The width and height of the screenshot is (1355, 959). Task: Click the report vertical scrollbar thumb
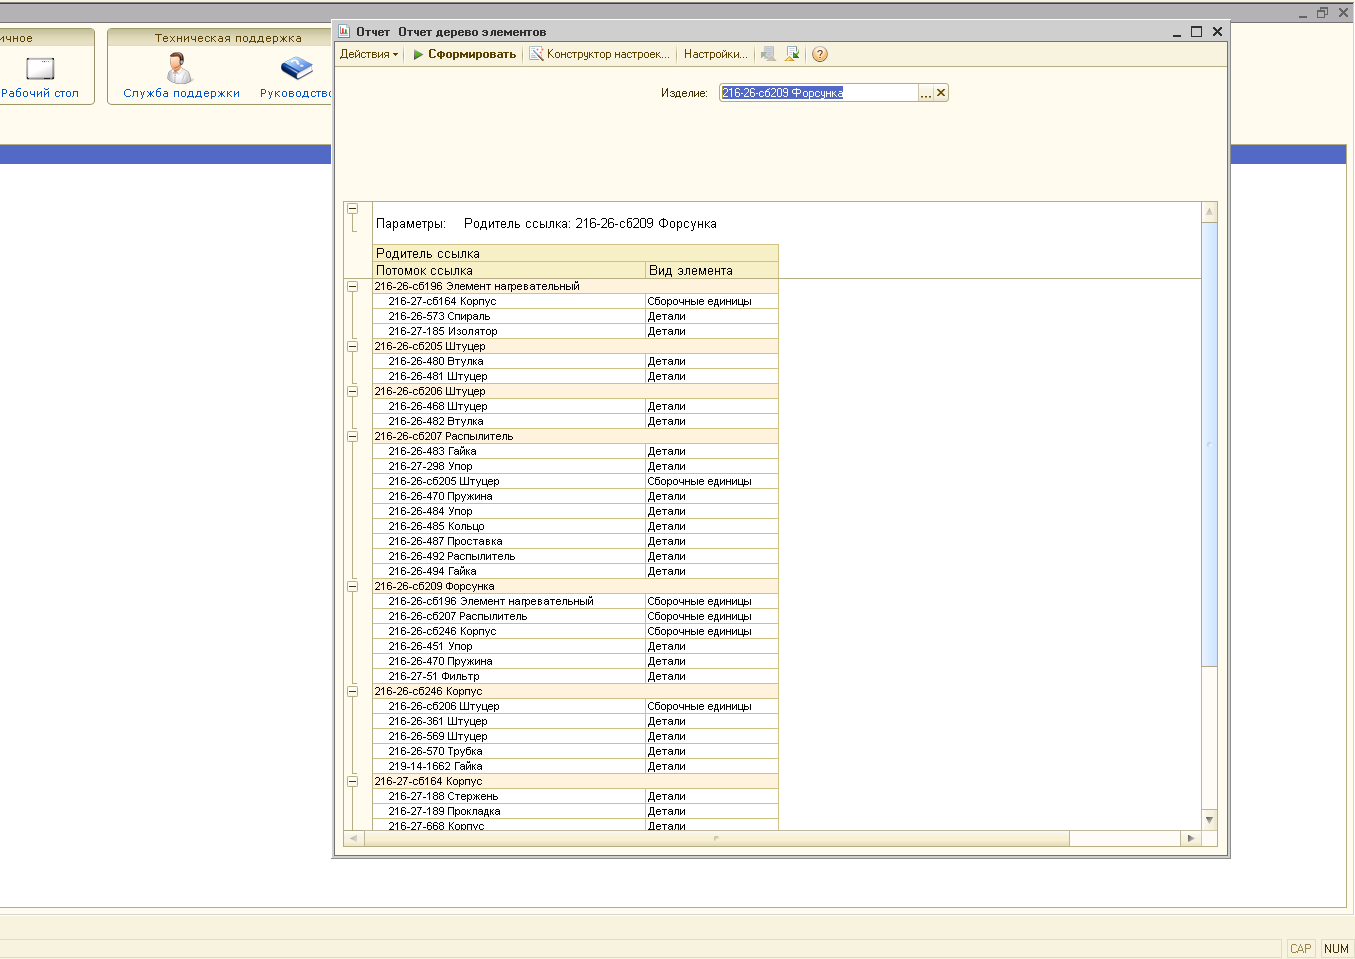click(x=1209, y=444)
